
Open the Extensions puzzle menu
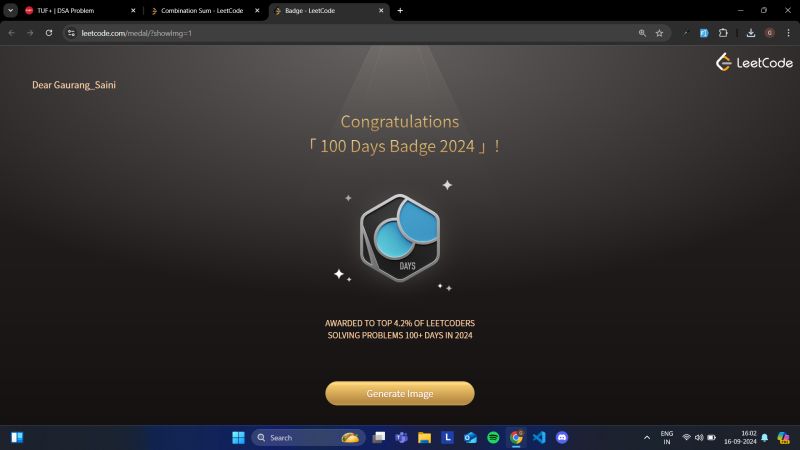point(723,33)
